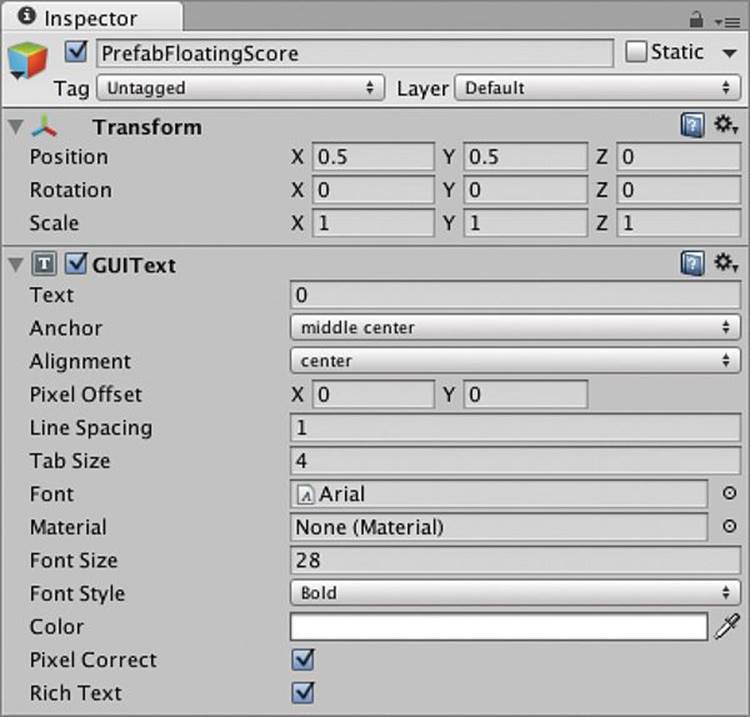This screenshot has width=750, height=717.
Task: Open GUIText component gear menu
Action: coord(726,263)
